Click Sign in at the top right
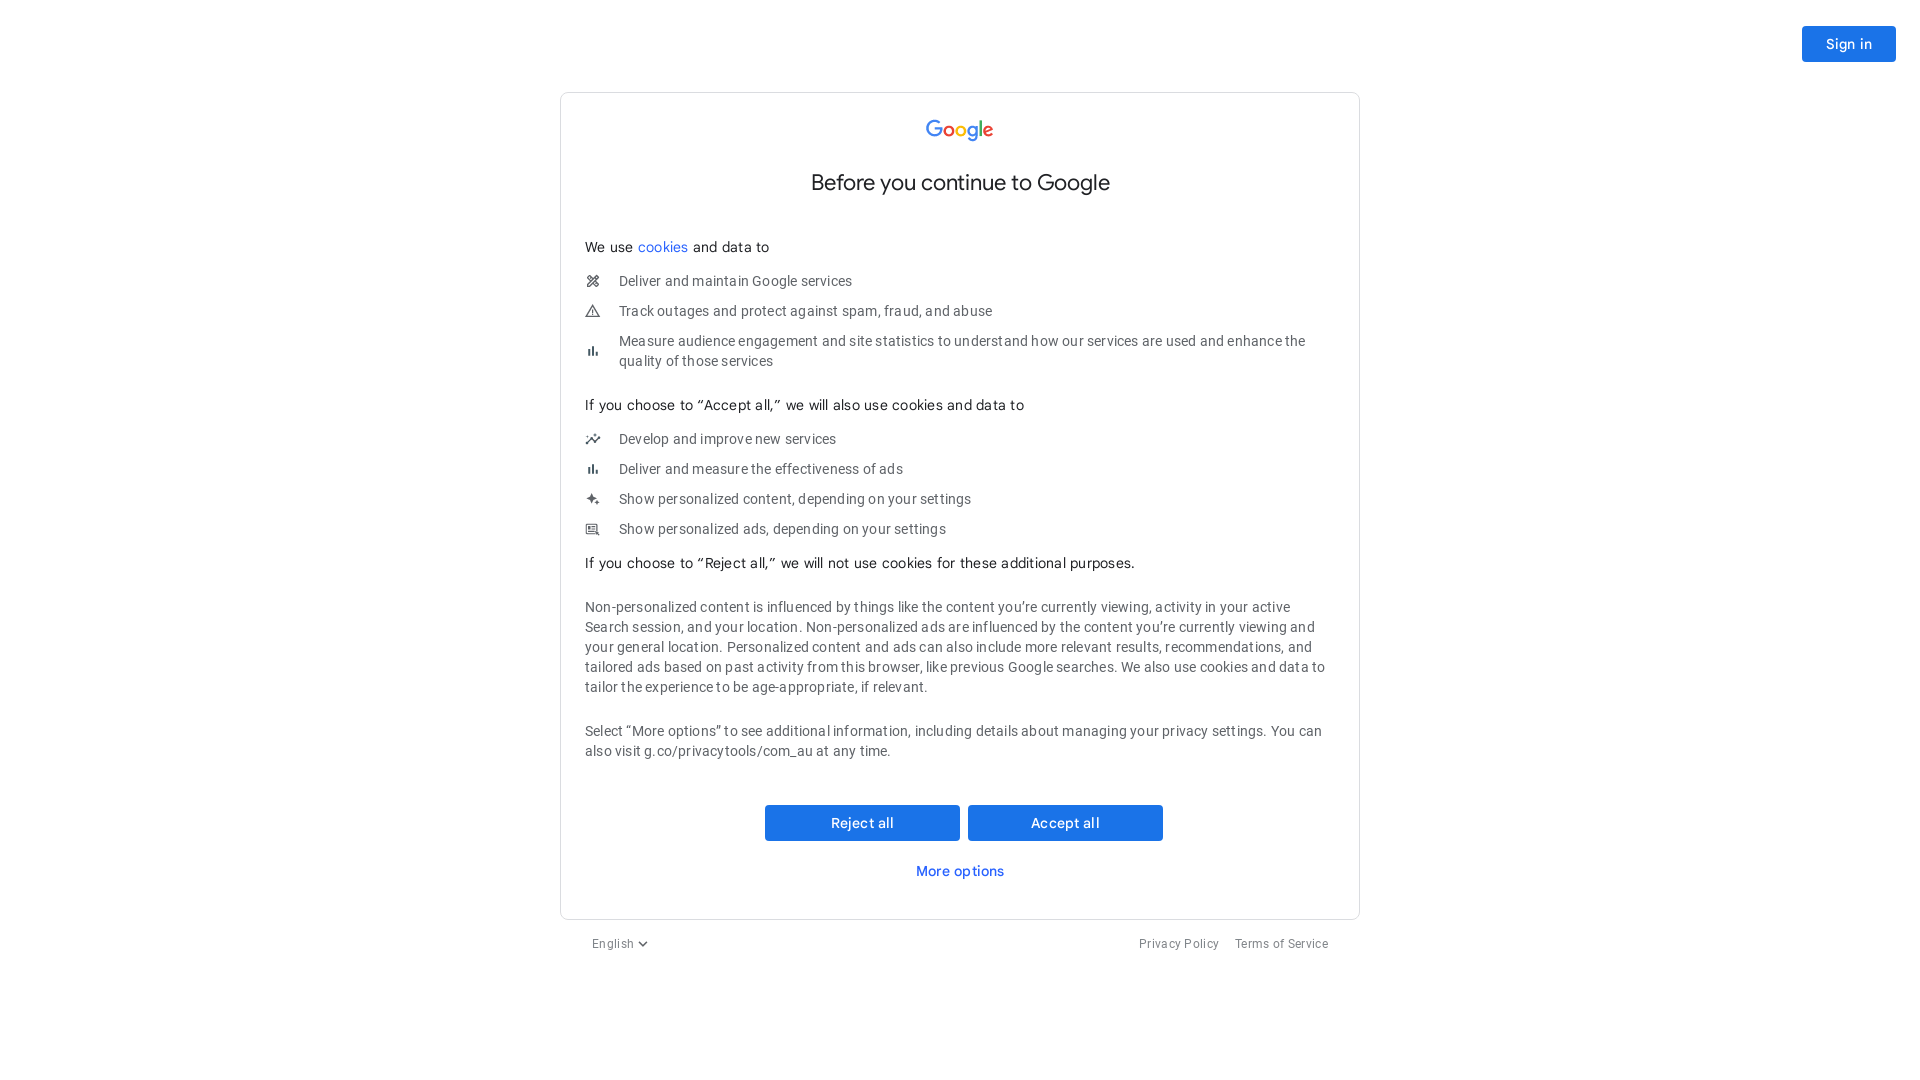The image size is (1920, 1080). [x=1848, y=43]
